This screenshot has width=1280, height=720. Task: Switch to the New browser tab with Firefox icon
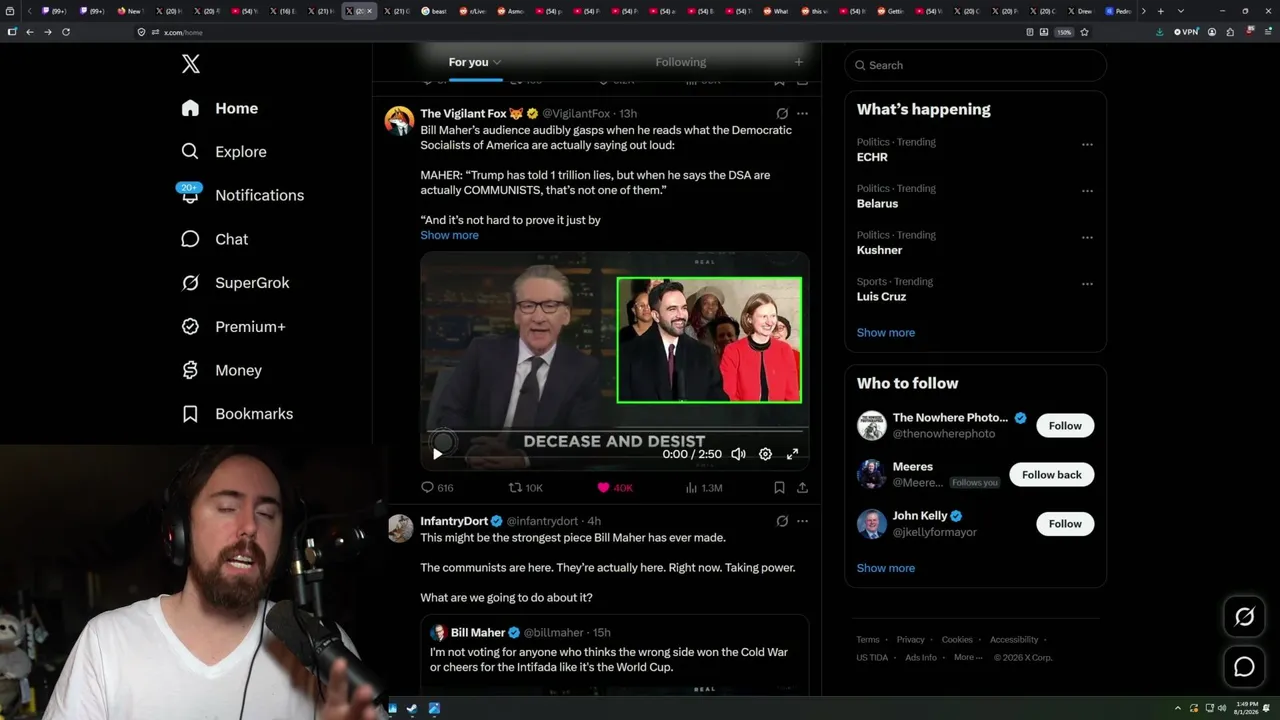[131, 11]
